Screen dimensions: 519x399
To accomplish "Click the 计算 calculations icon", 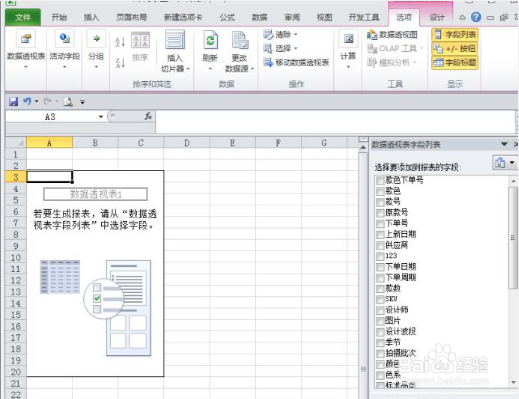I will click(x=348, y=39).
